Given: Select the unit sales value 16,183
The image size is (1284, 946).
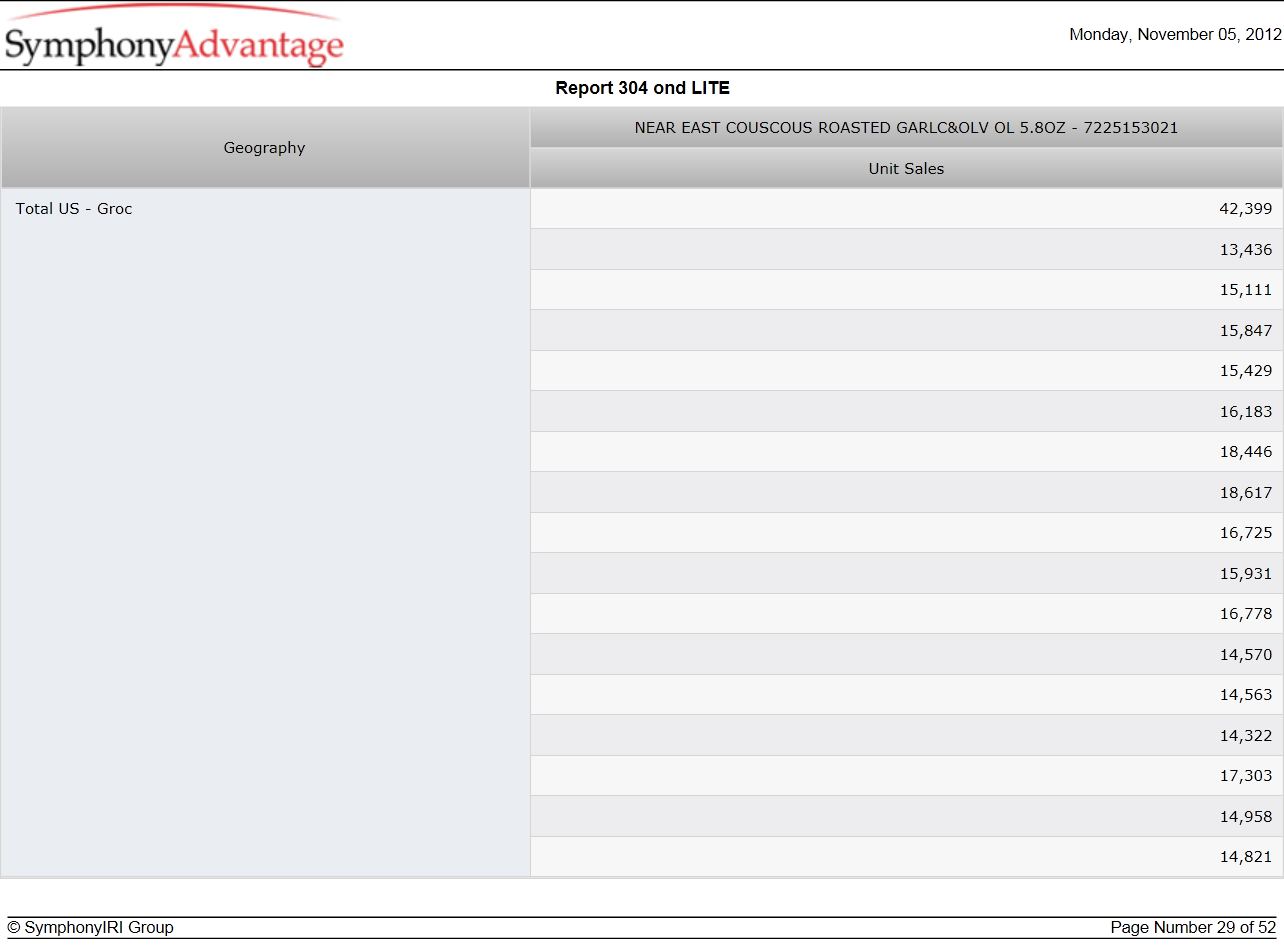Looking at the screenshot, I should pos(1245,412).
